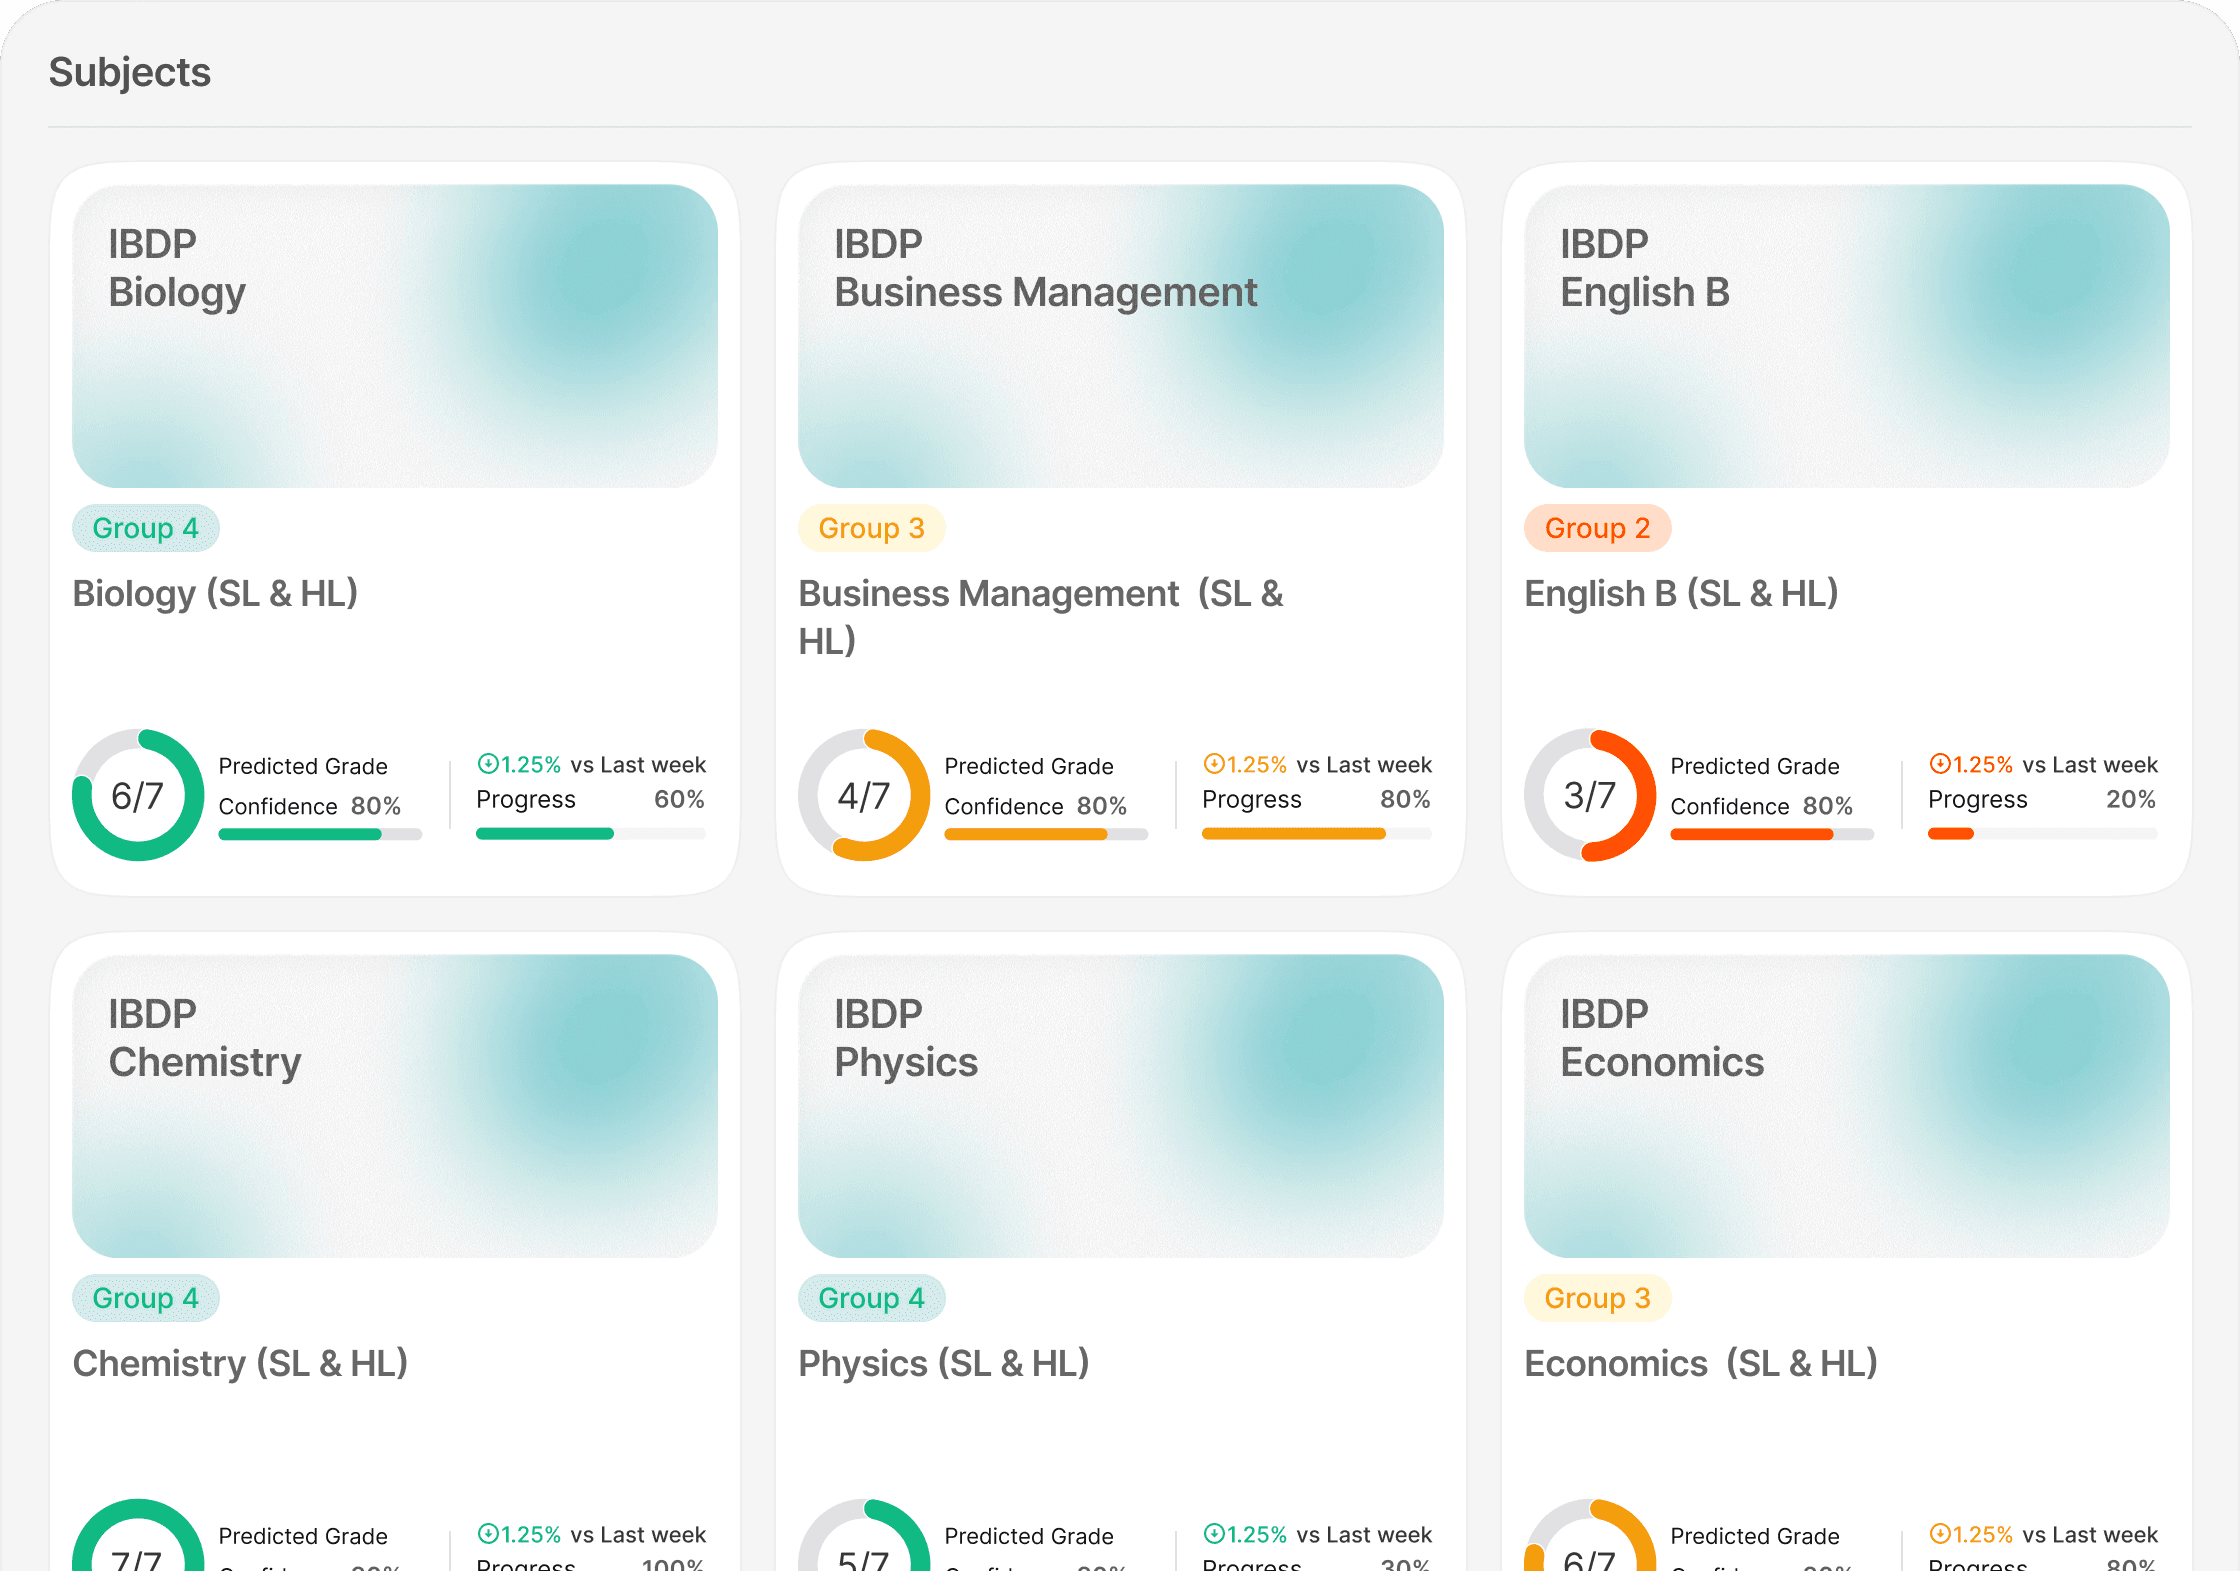Open the IBDP Physics banner

click(x=1121, y=1106)
